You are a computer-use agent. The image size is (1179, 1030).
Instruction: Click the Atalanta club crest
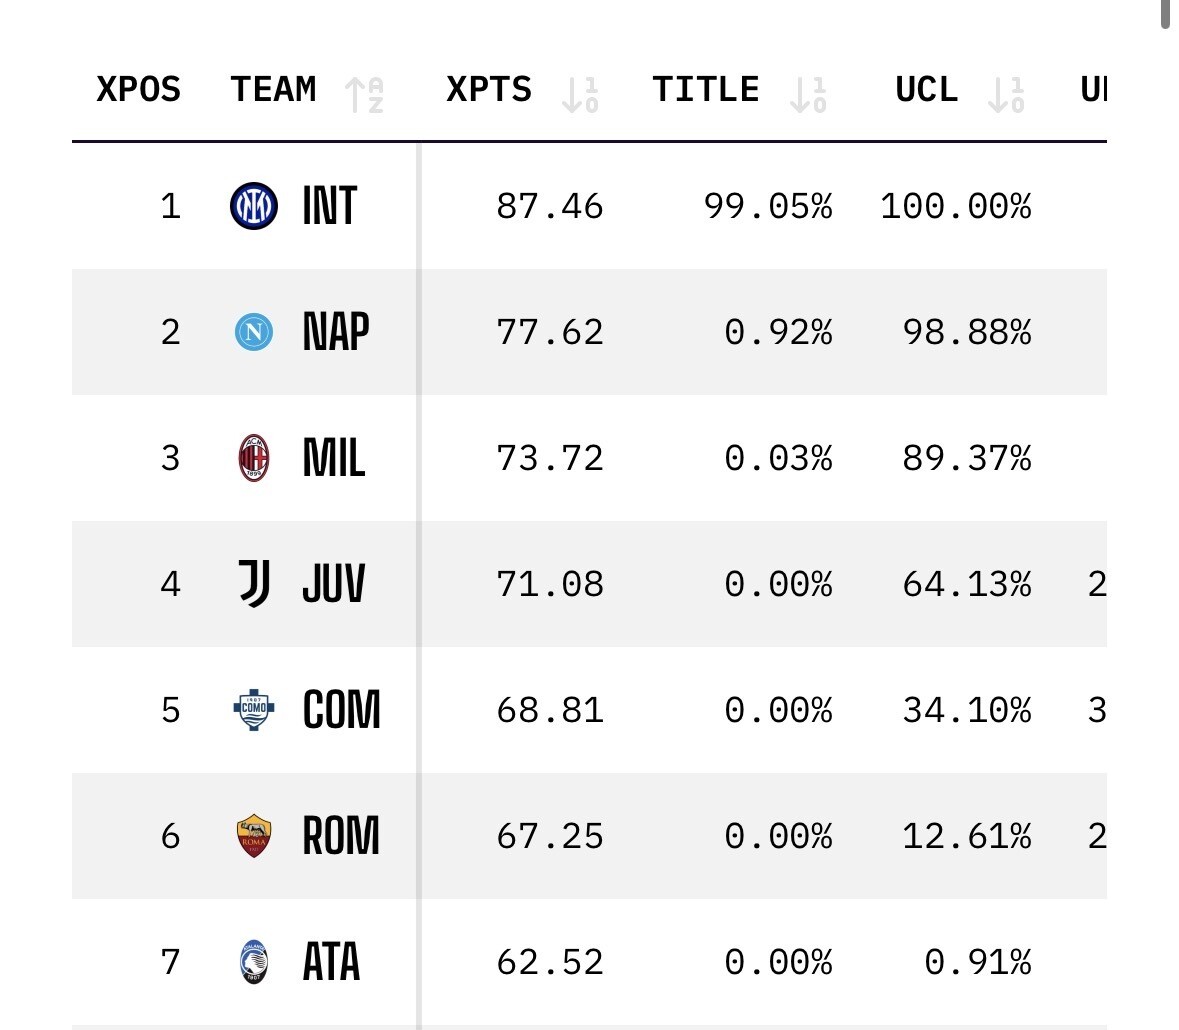254,961
